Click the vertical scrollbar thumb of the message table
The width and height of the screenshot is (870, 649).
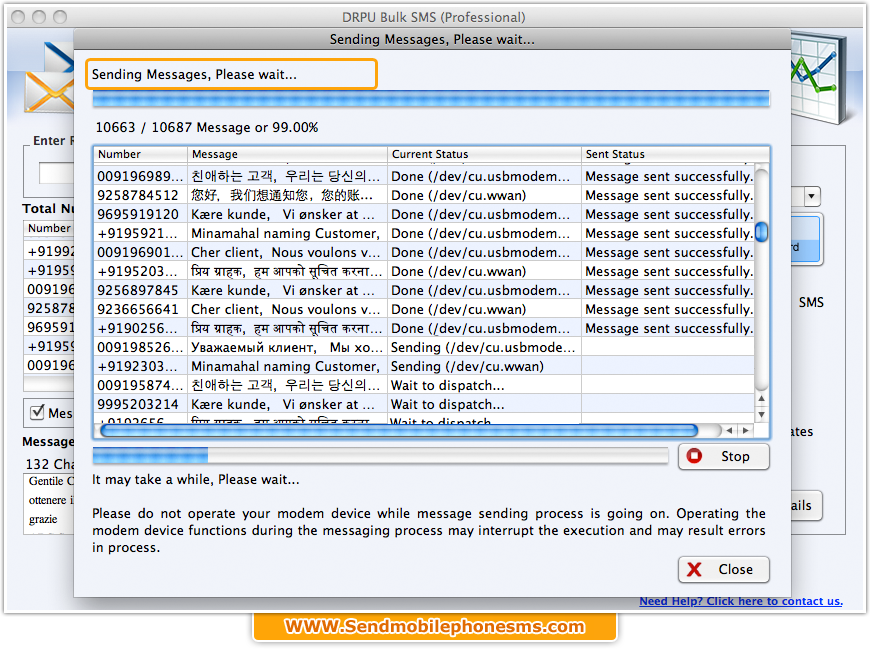[762, 232]
